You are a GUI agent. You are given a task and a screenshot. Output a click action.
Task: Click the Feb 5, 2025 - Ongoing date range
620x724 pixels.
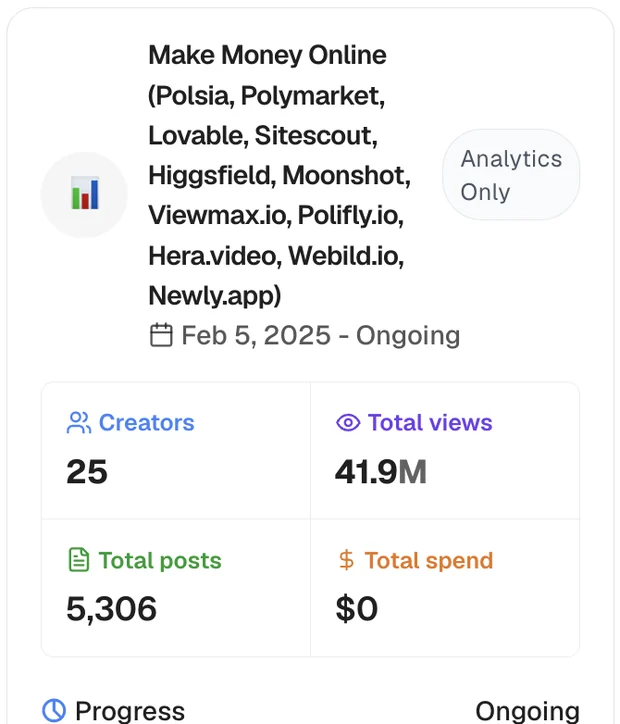tap(320, 335)
